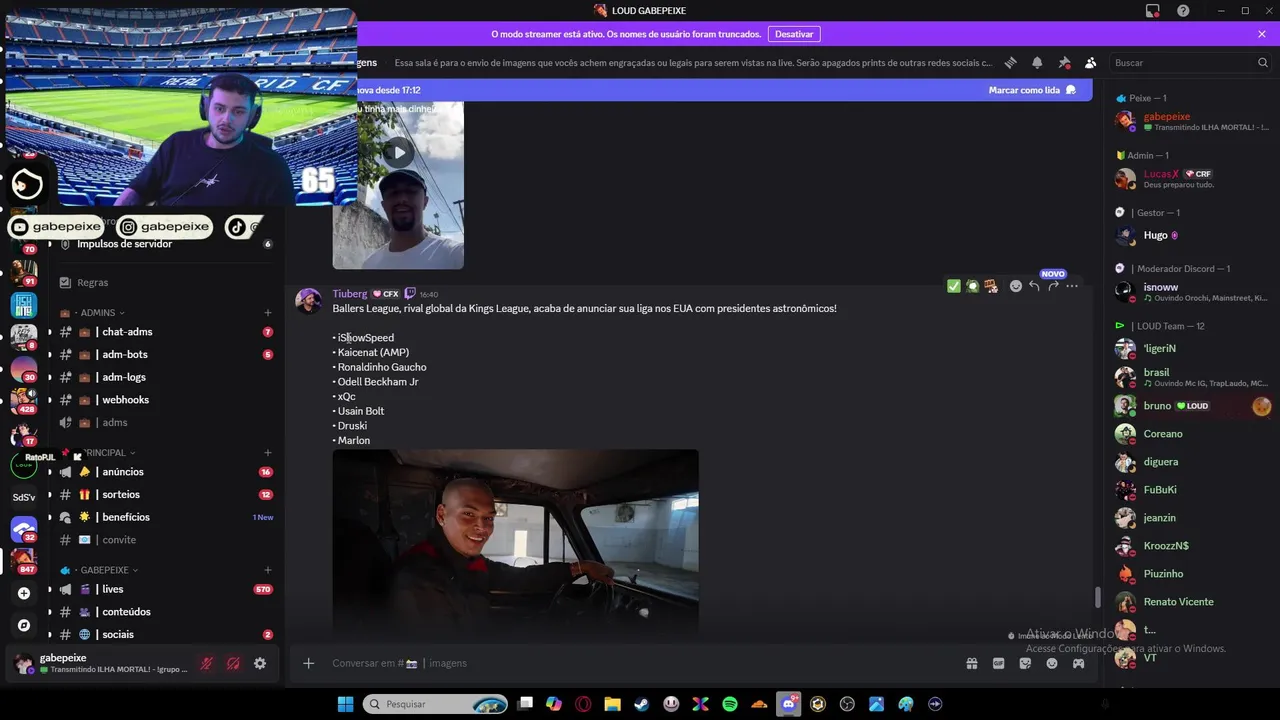The image size is (1280, 720).
Task: Create channel in PRINCIPAL category
Action: coord(267,453)
